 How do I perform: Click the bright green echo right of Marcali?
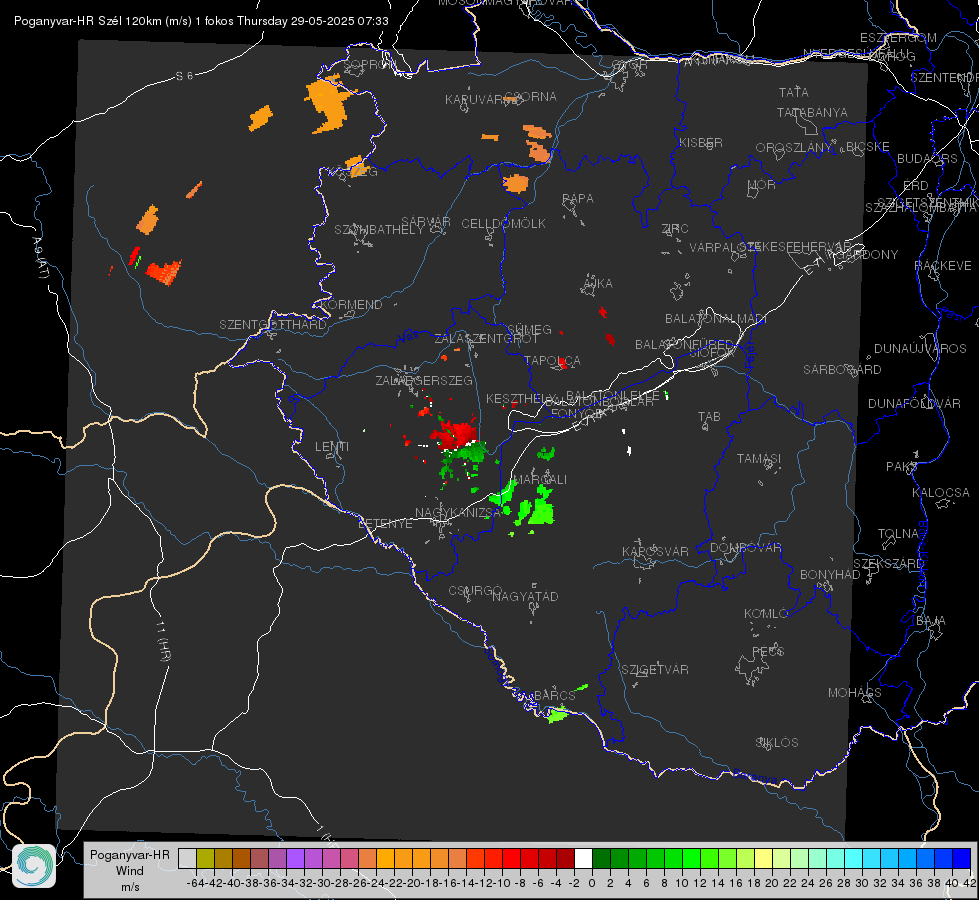point(541,507)
